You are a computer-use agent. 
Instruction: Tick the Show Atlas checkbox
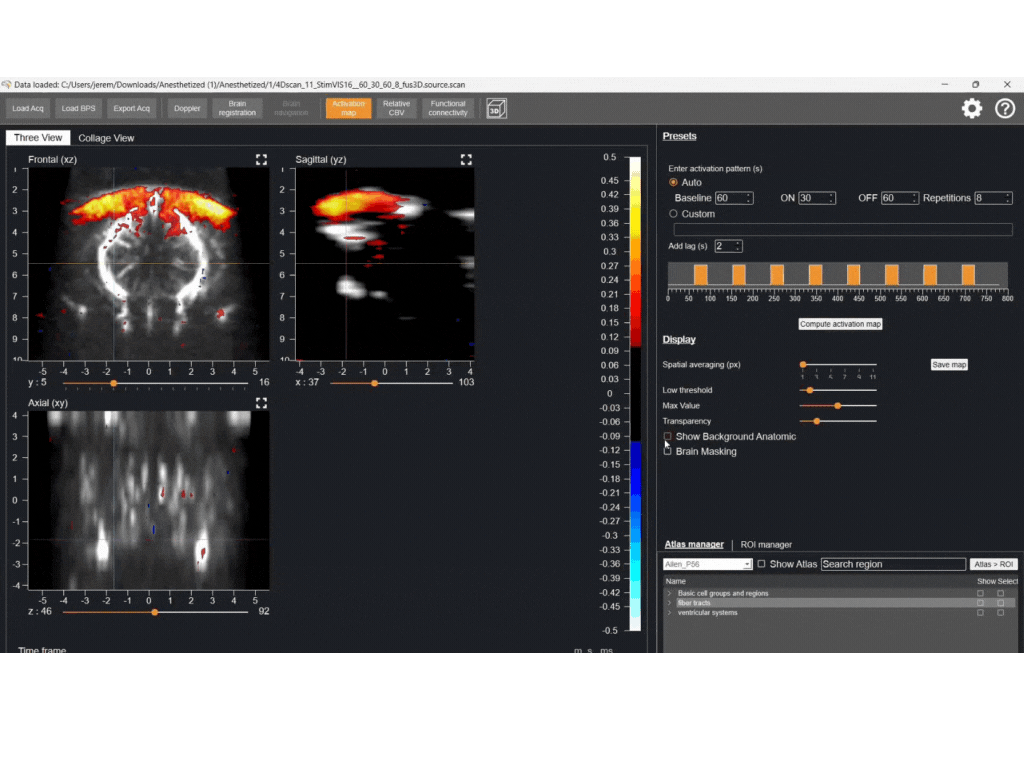tap(762, 564)
